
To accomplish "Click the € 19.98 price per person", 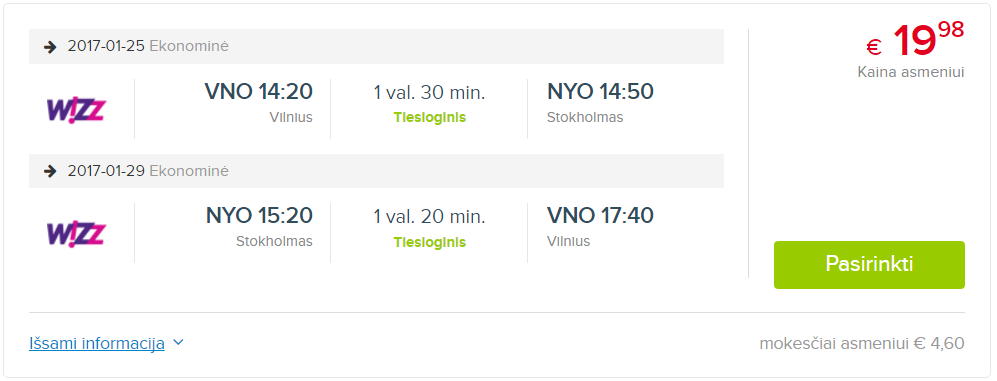I will (x=916, y=39).
